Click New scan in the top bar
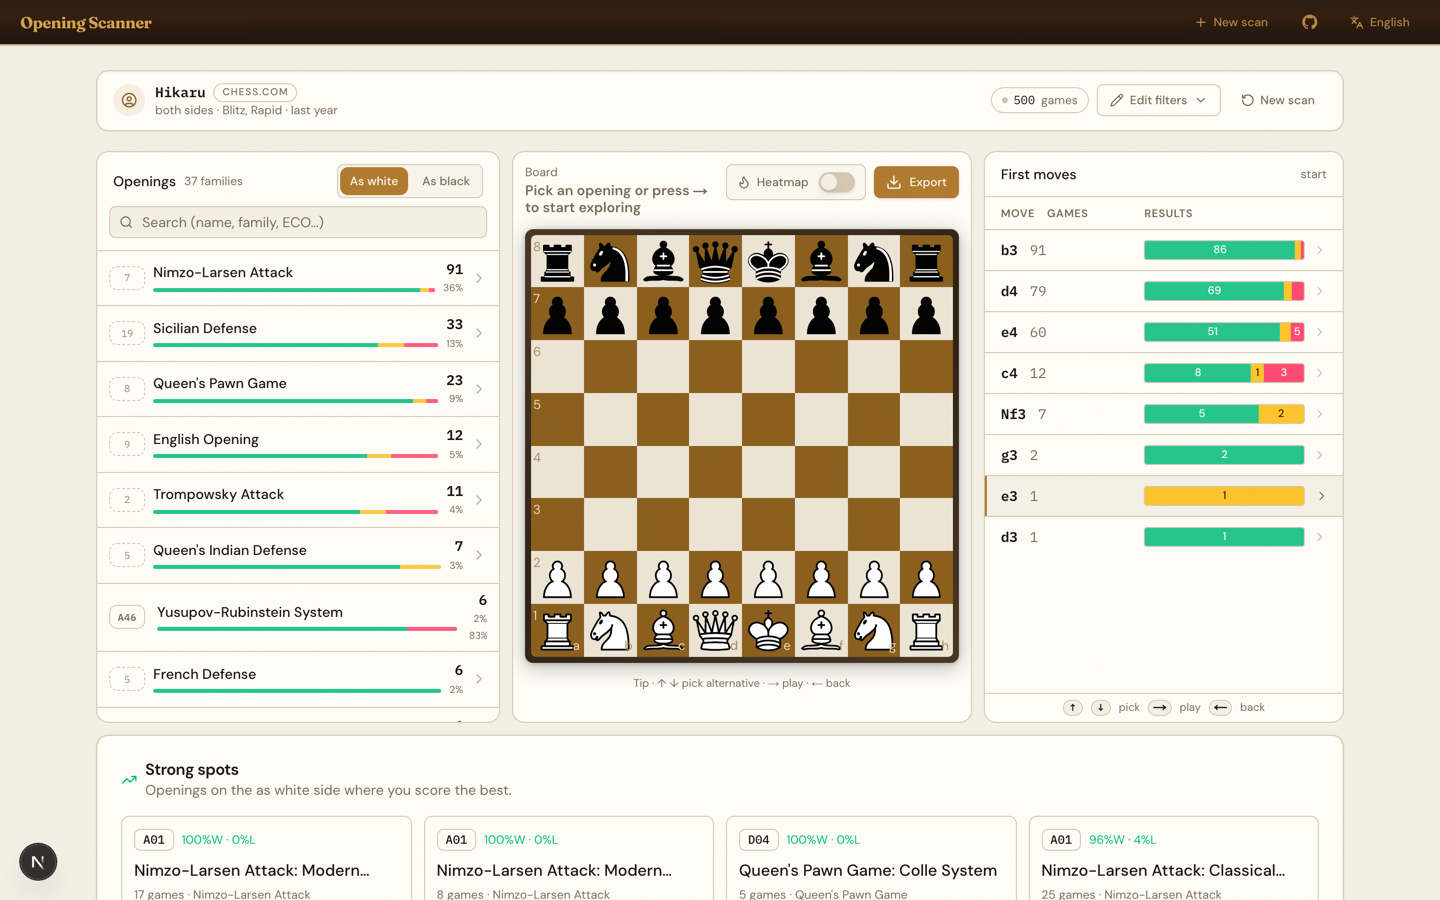This screenshot has height=900, width=1440. coord(1231,22)
